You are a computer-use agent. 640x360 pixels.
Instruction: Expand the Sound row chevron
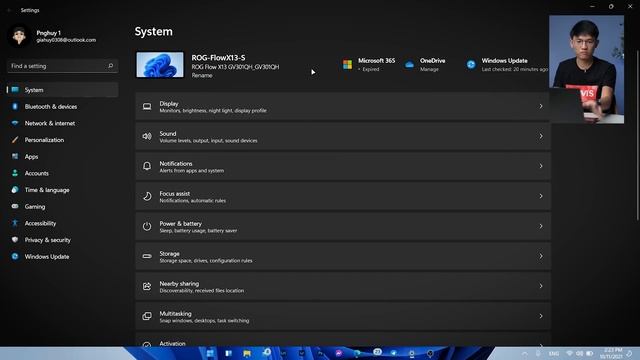point(541,136)
